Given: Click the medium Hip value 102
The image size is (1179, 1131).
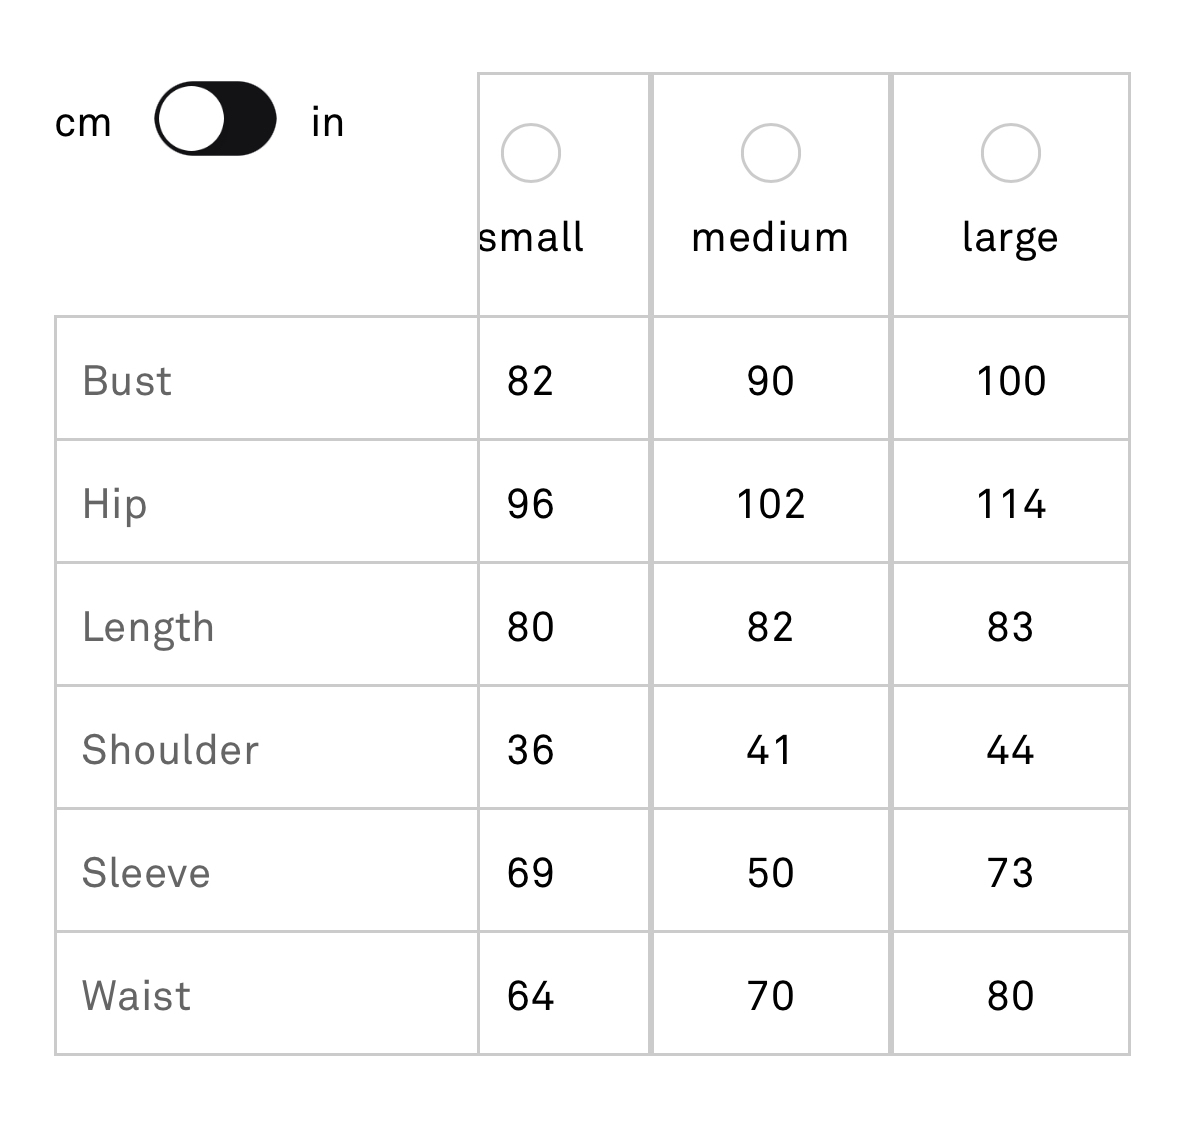Looking at the screenshot, I should click(x=771, y=504).
